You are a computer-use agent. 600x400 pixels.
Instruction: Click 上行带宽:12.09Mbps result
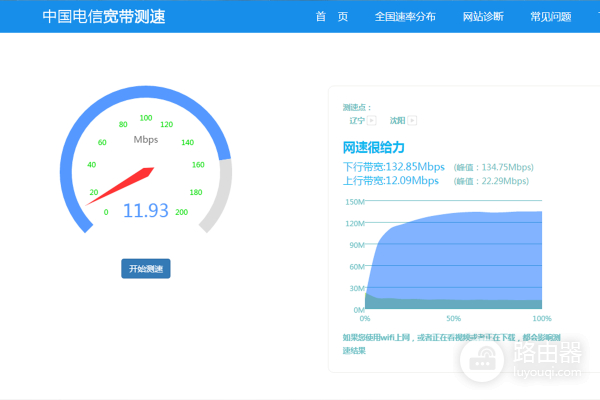pos(391,180)
